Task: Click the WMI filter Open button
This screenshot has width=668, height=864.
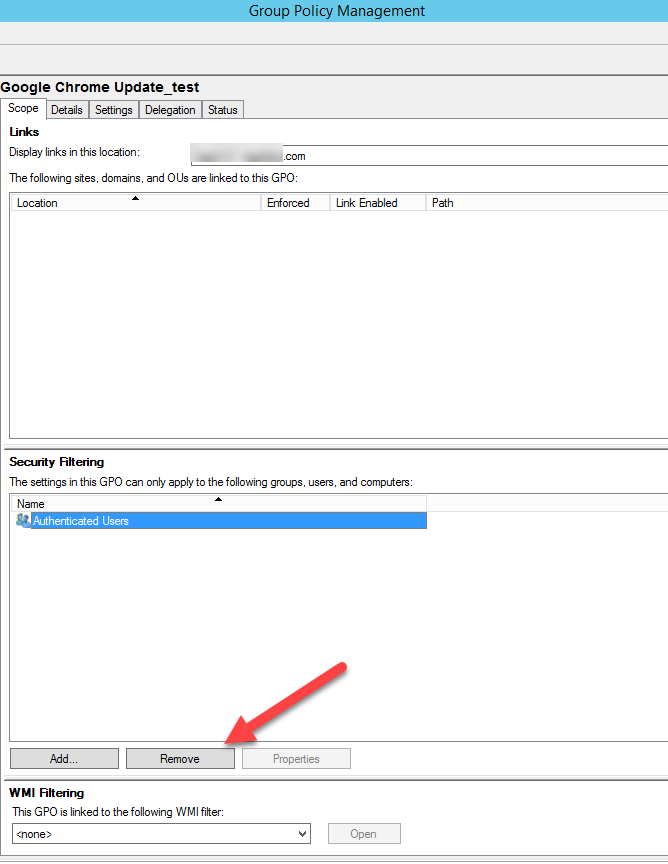Action: click(364, 834)
